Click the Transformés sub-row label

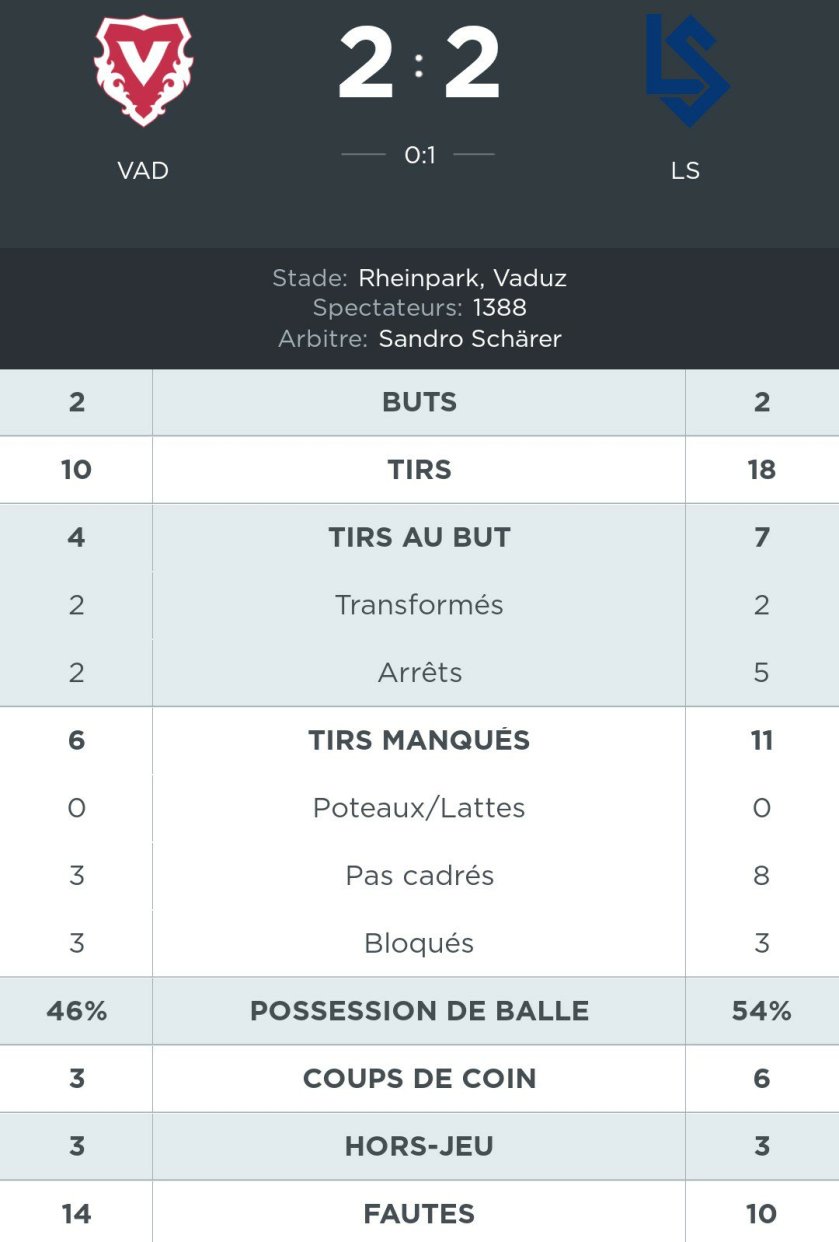tap(419, 605)
